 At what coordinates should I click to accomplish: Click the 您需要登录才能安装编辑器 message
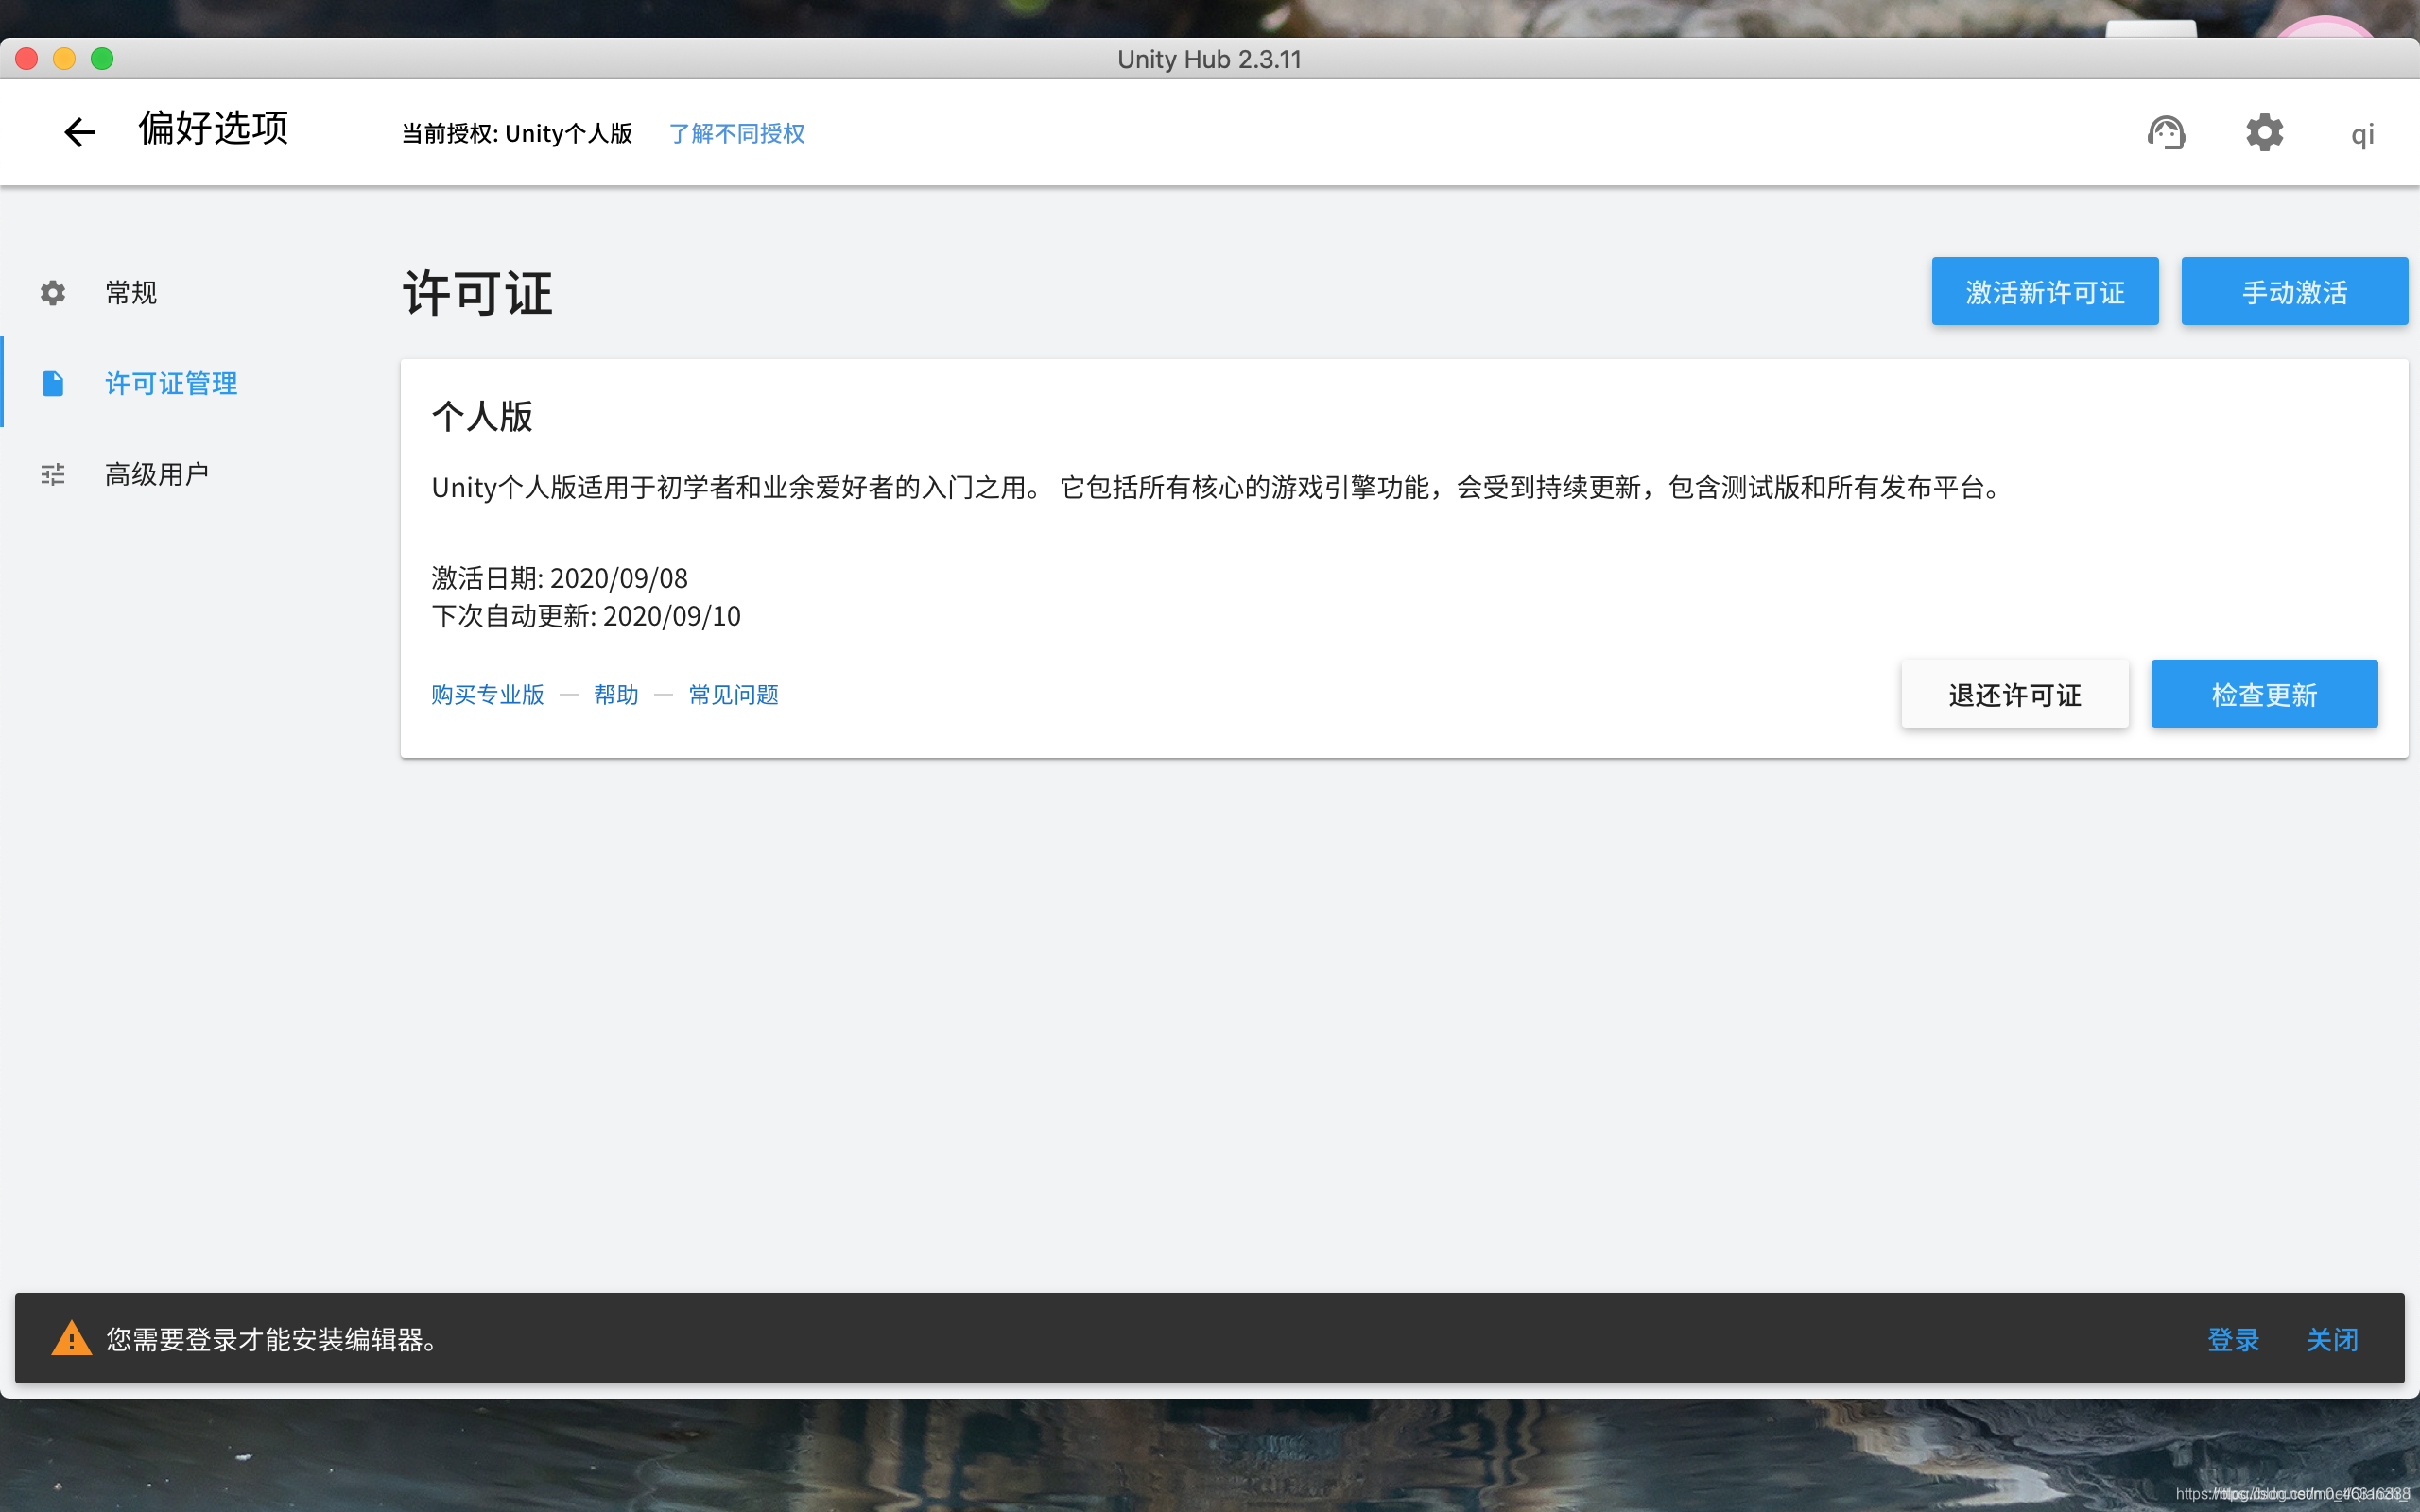pos(273,1339)
